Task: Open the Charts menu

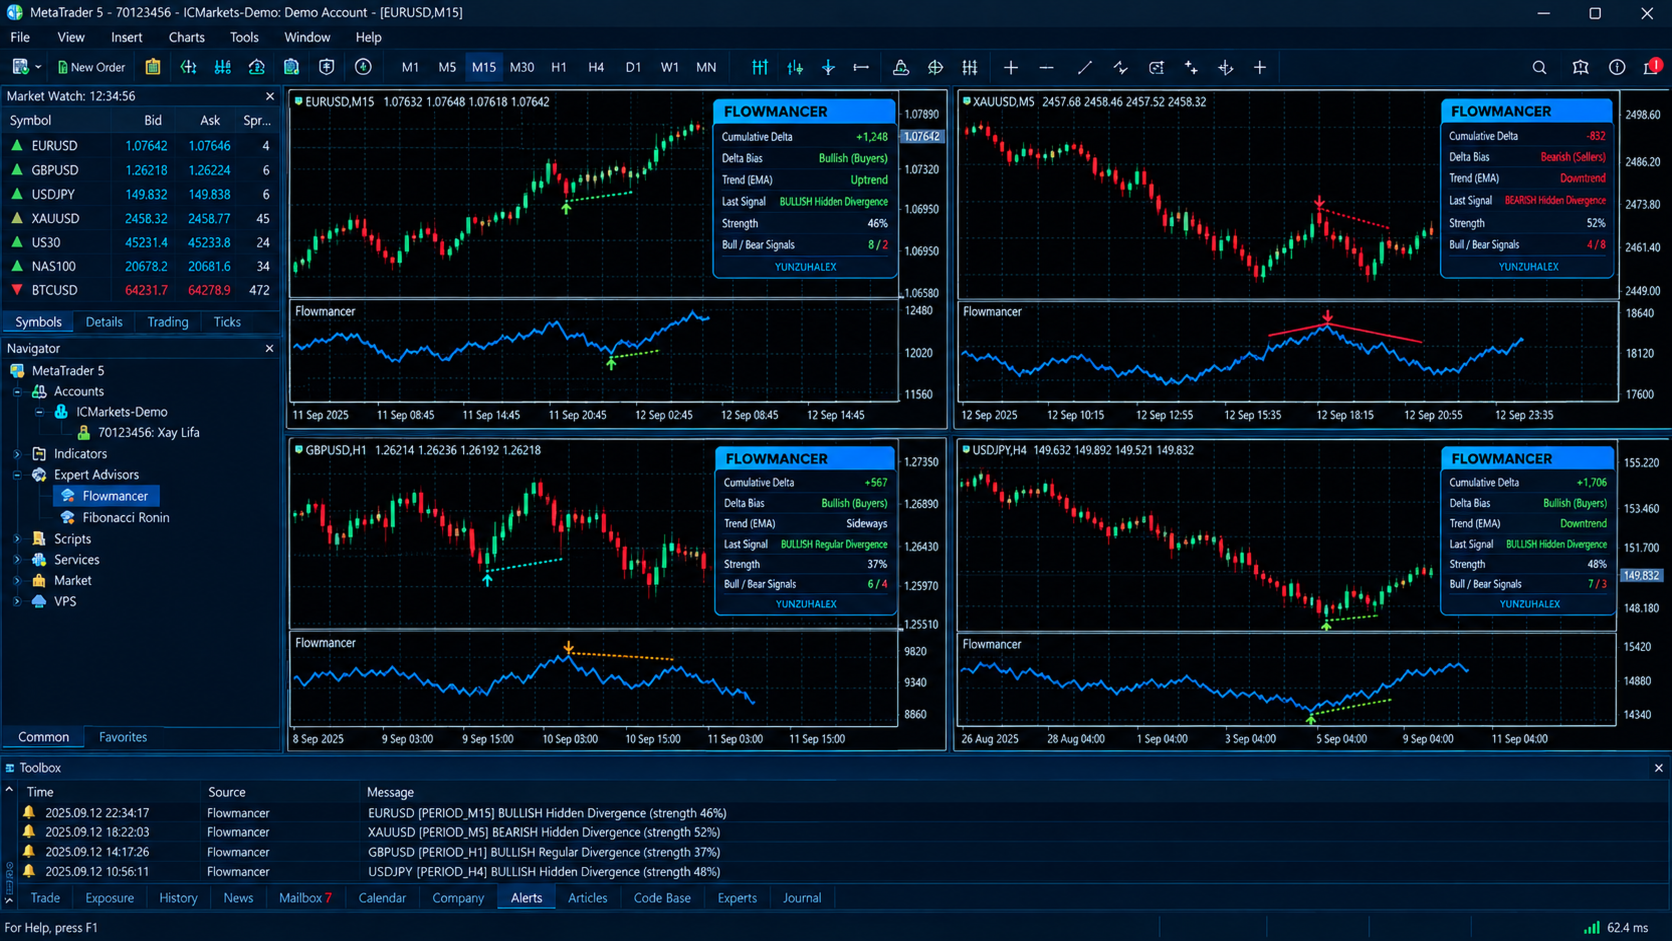Action: [x=186, y=37]
